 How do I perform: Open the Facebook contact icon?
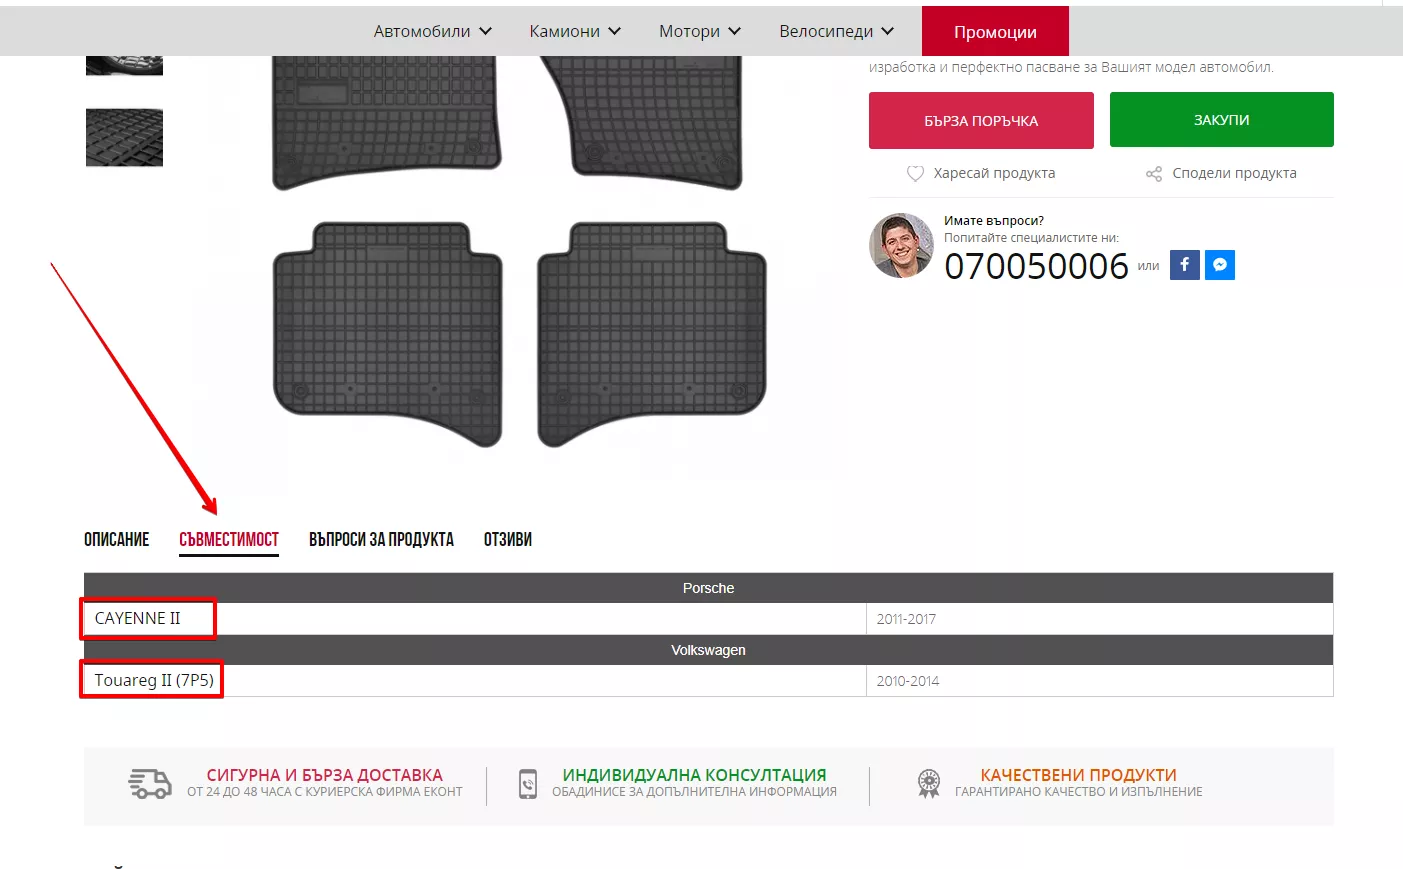(1184, 265)
